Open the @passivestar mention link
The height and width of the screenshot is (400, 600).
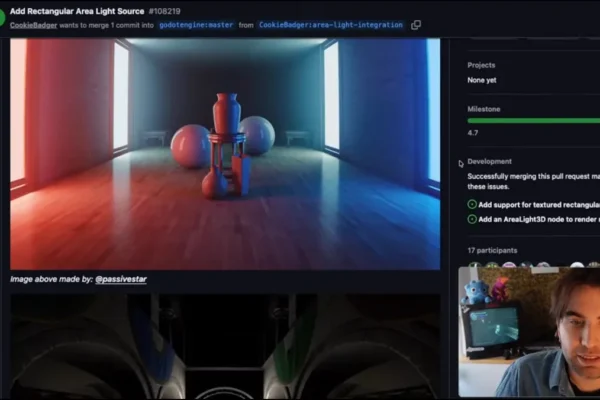pyautogui.click(x=121, y=279)
